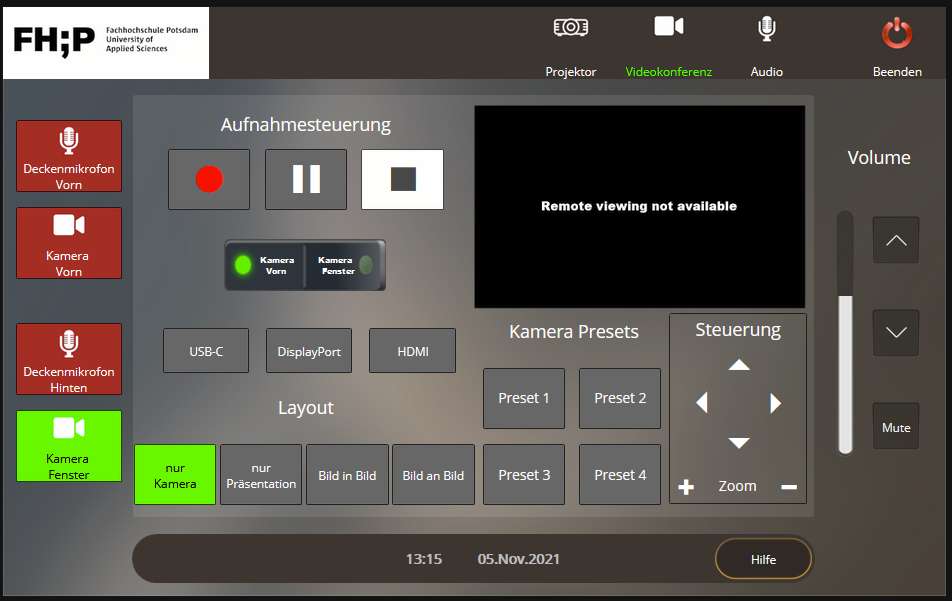Toggle the Kamera Fenster side button
The height and width of the screenshot is (601, 952).
tap(69, 446)
